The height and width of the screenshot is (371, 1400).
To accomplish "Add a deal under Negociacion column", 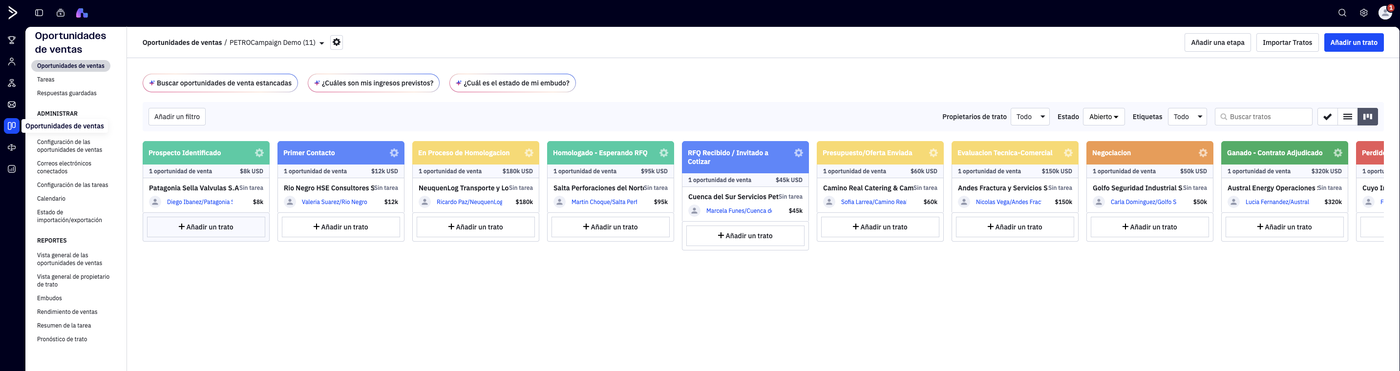I will coord(1150,227).
